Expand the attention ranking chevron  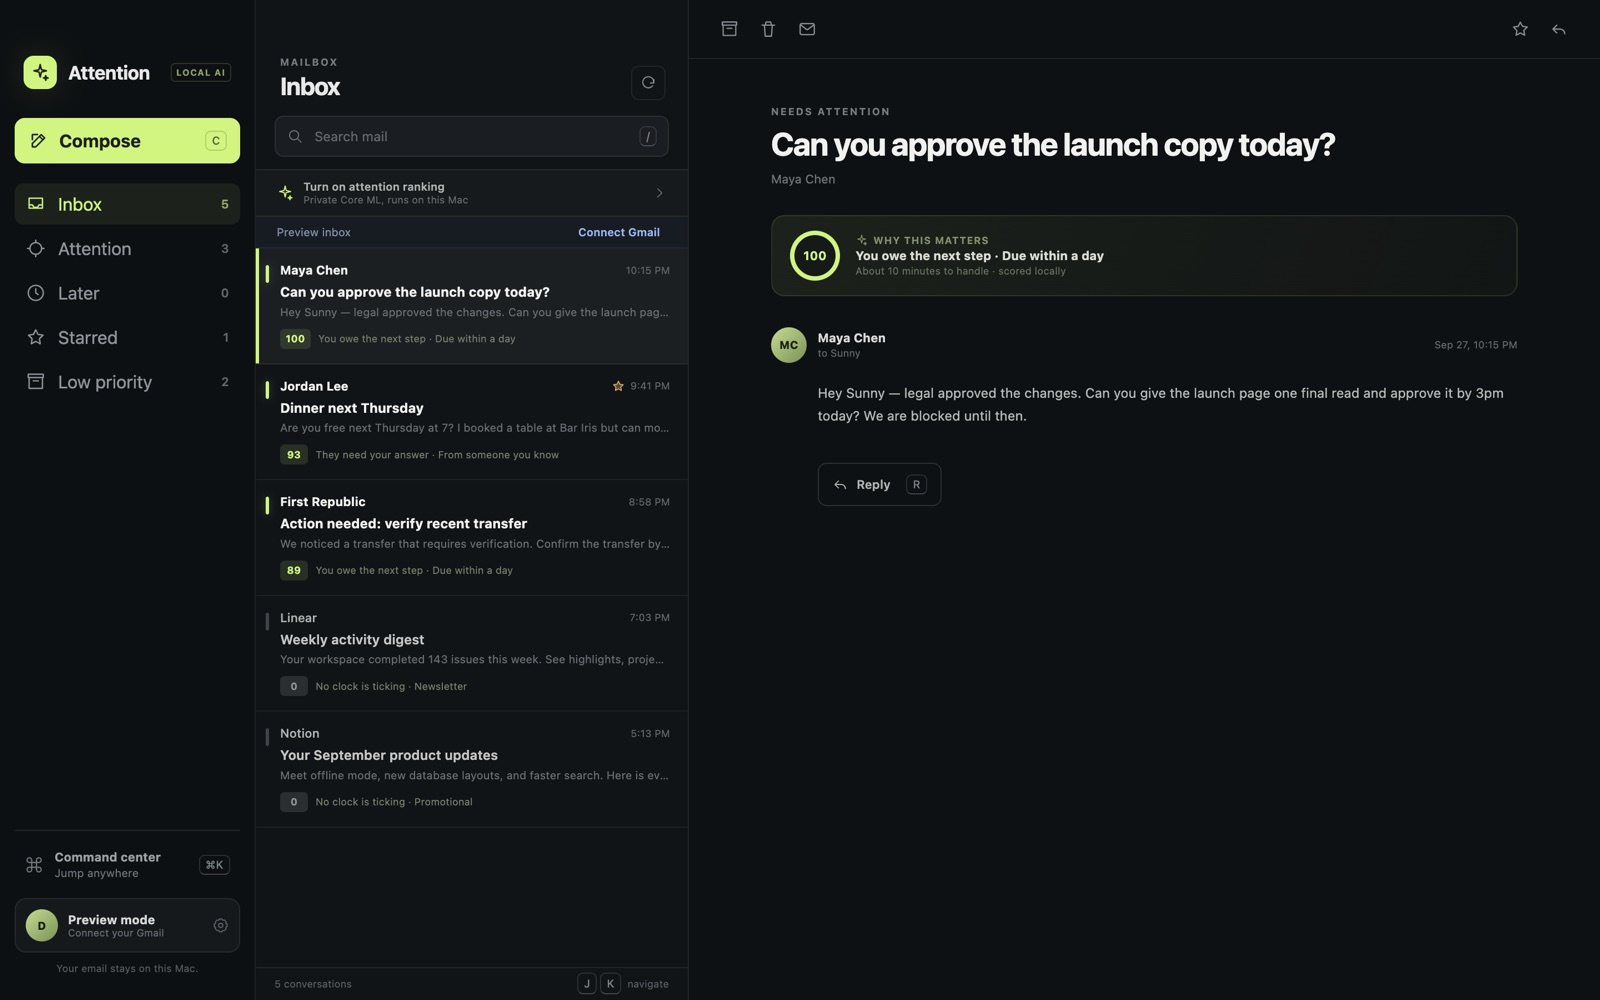click(x=659, y=193)
